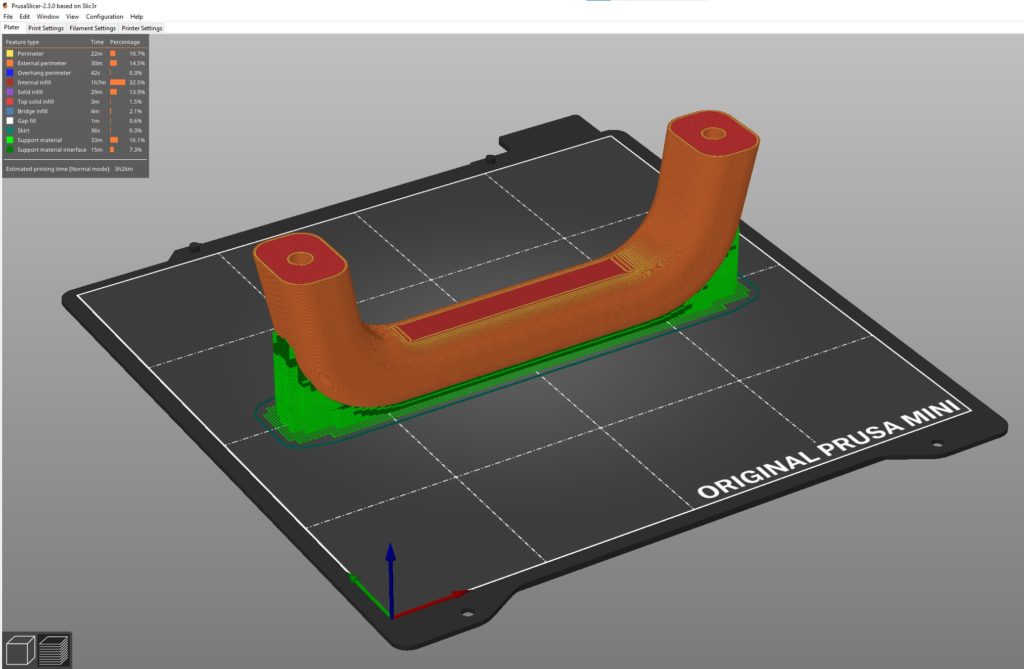
Task: Switch to the Filament Settings tab
Action: click(x=92, y=28)
